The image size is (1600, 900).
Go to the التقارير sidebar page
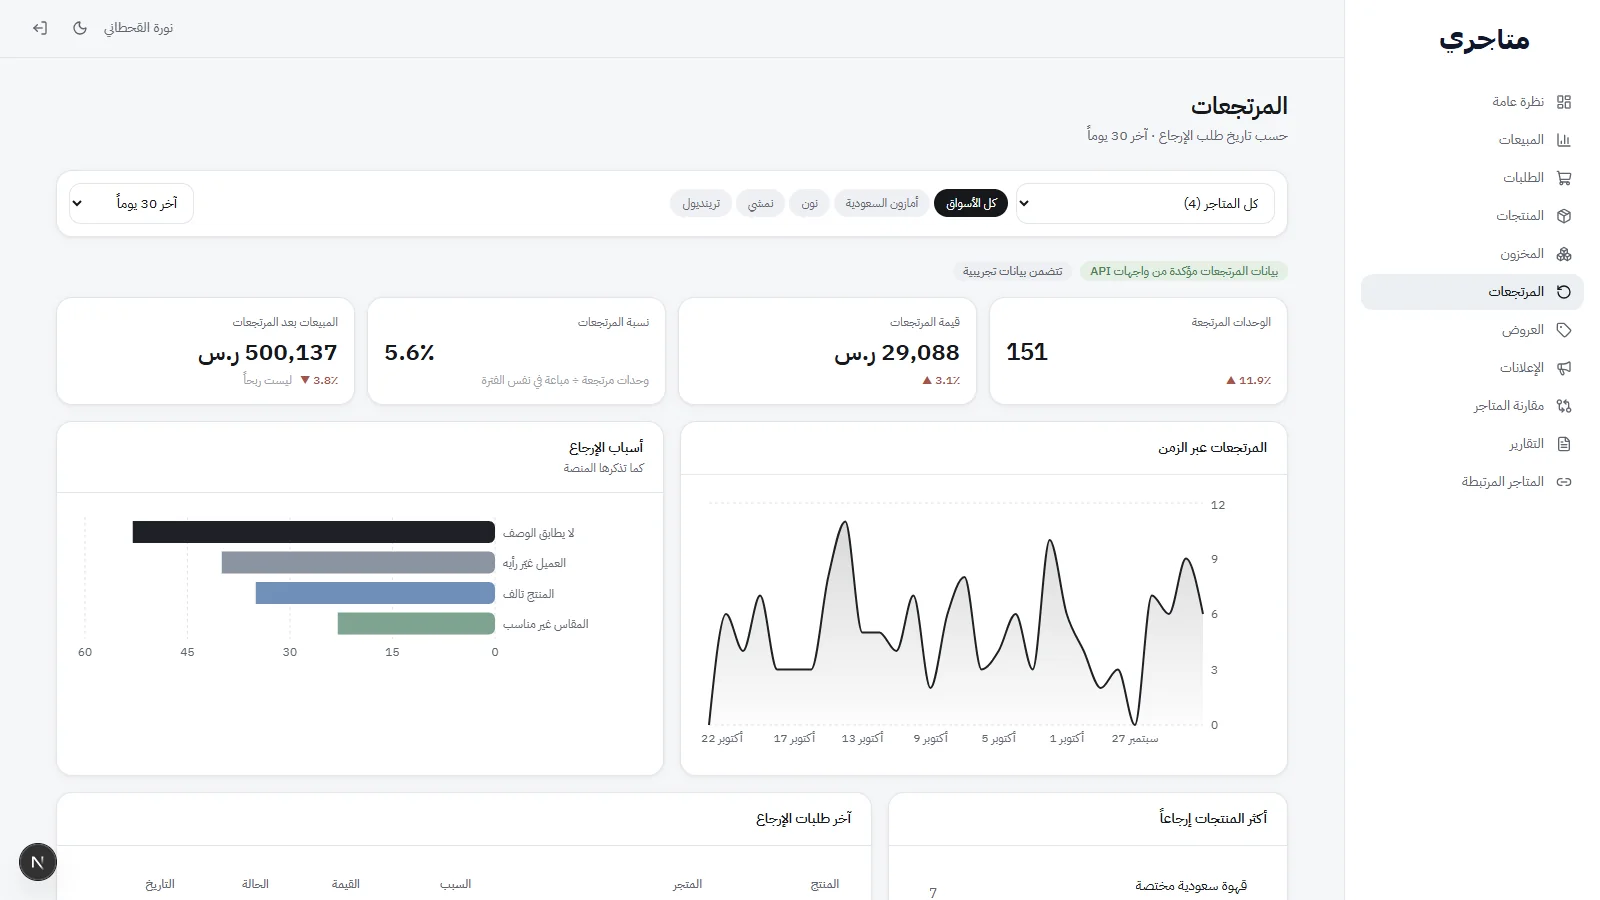click(x=1472, y=444)
